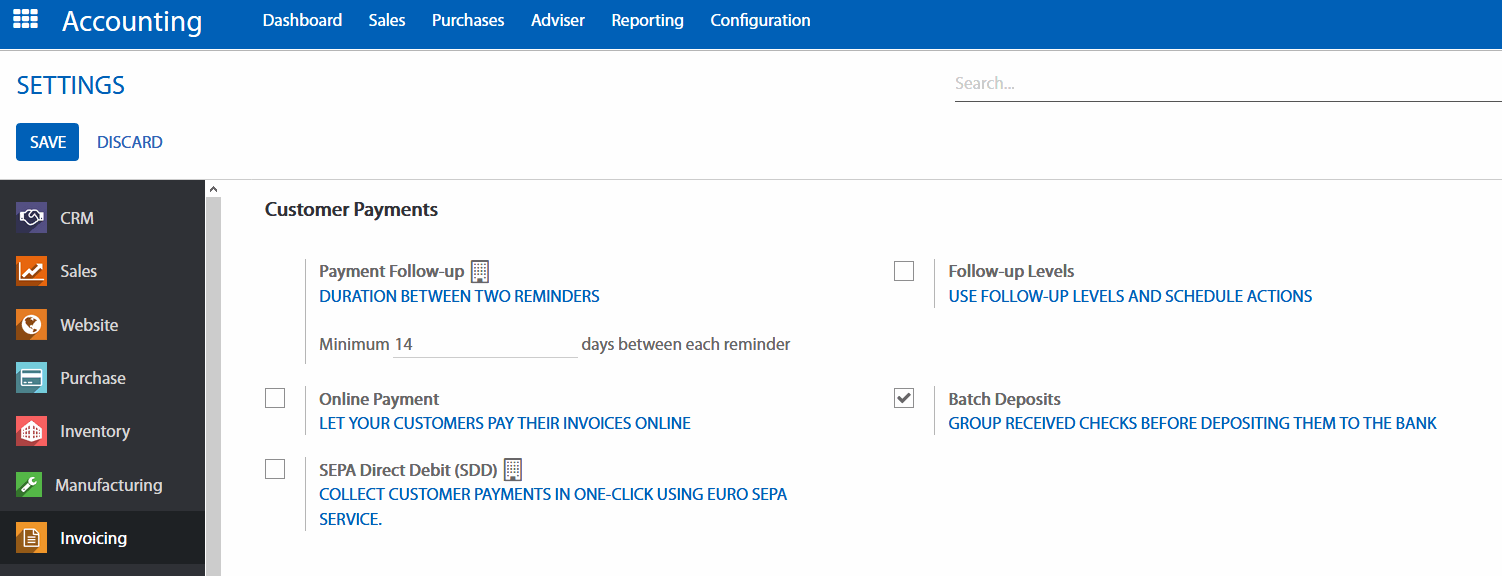The width and height of the screenshot is (1502, 576).
Task: Click the Discard button
Action: (130, 142)
